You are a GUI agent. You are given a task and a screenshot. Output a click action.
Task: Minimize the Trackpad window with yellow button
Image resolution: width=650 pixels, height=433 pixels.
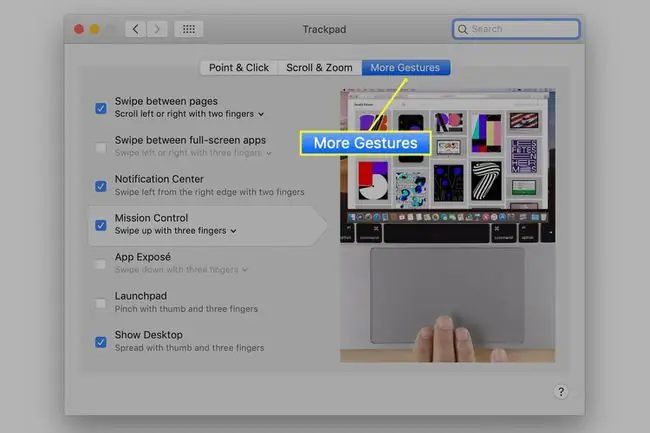(95, 29)
